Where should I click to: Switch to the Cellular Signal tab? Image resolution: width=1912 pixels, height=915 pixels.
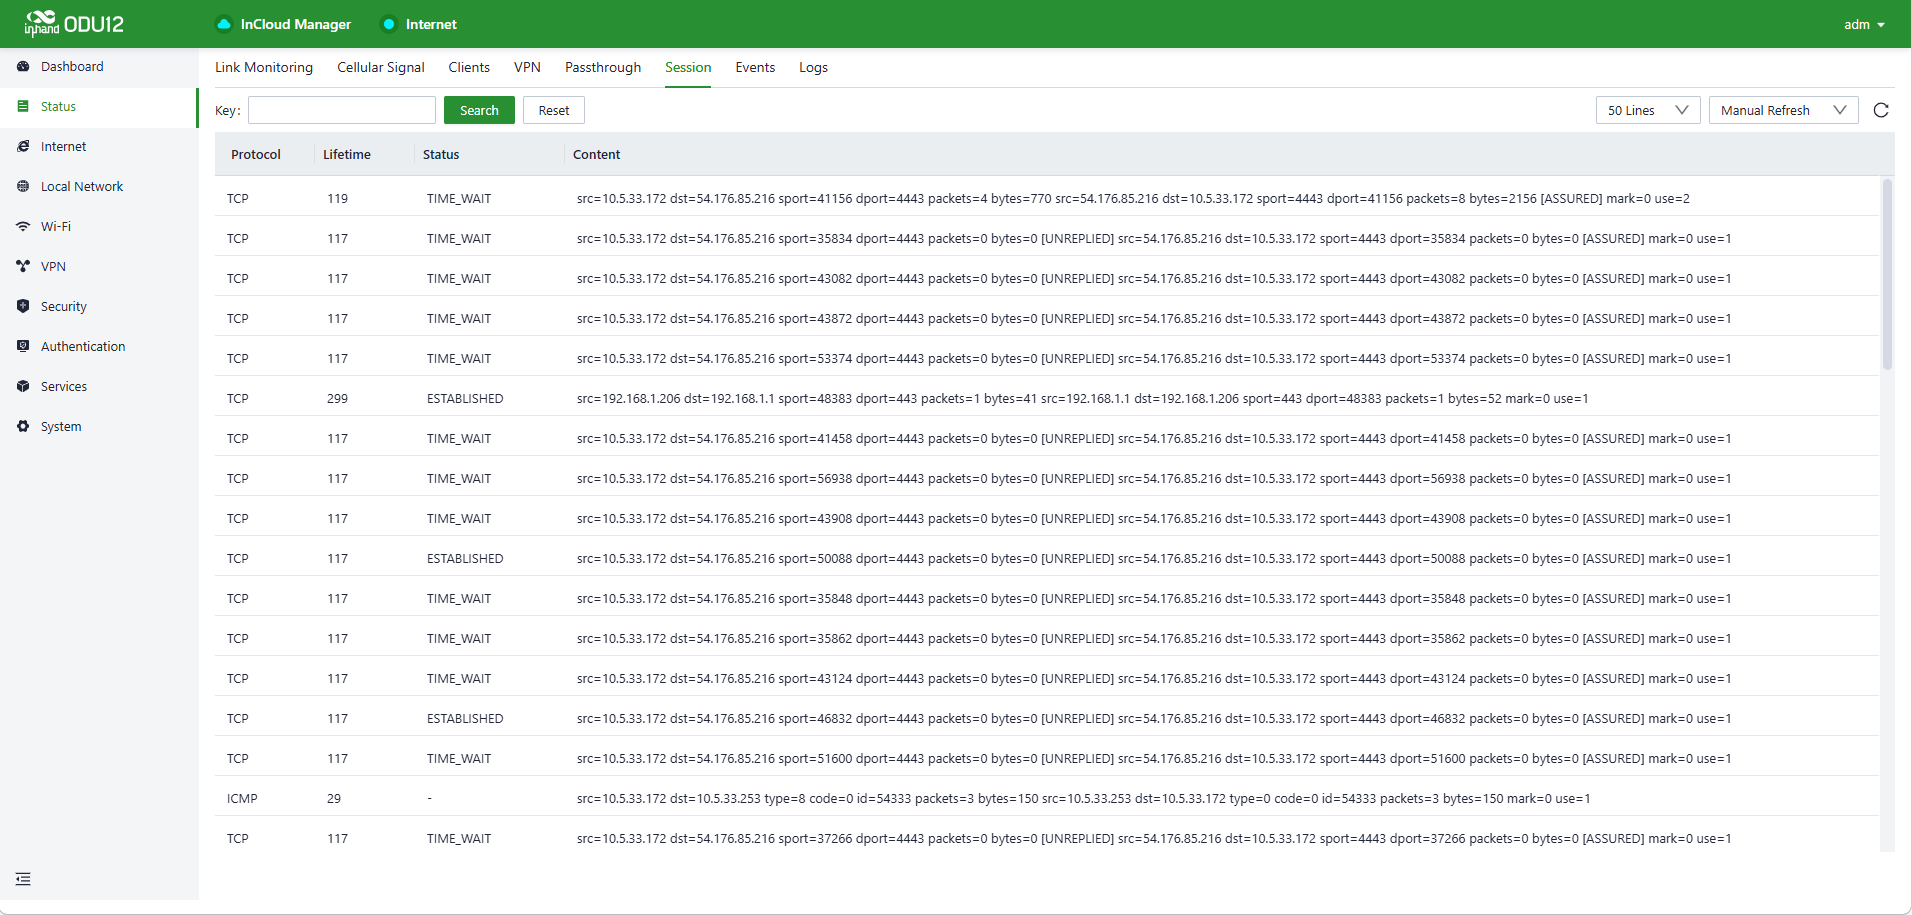pos(380,68)
